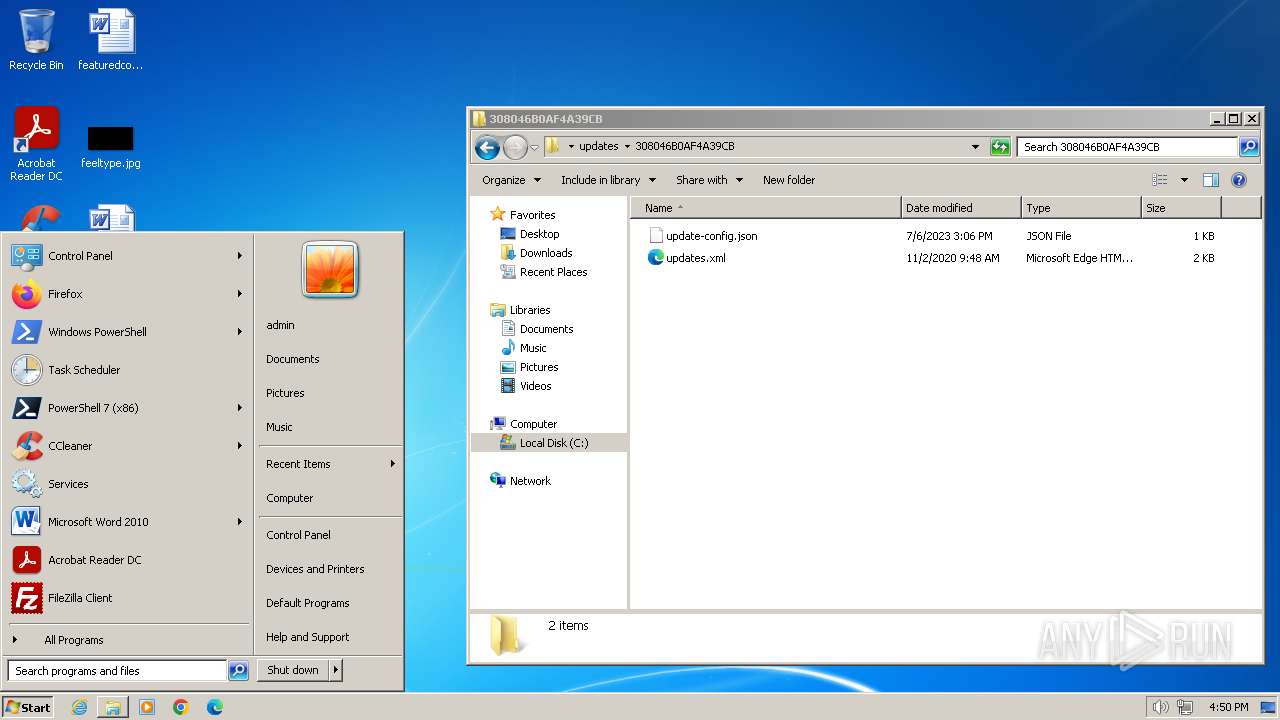Select Local Disk (C:) in navigation tree
Viewport: 1280px width, 720px height.
[553, 443]
